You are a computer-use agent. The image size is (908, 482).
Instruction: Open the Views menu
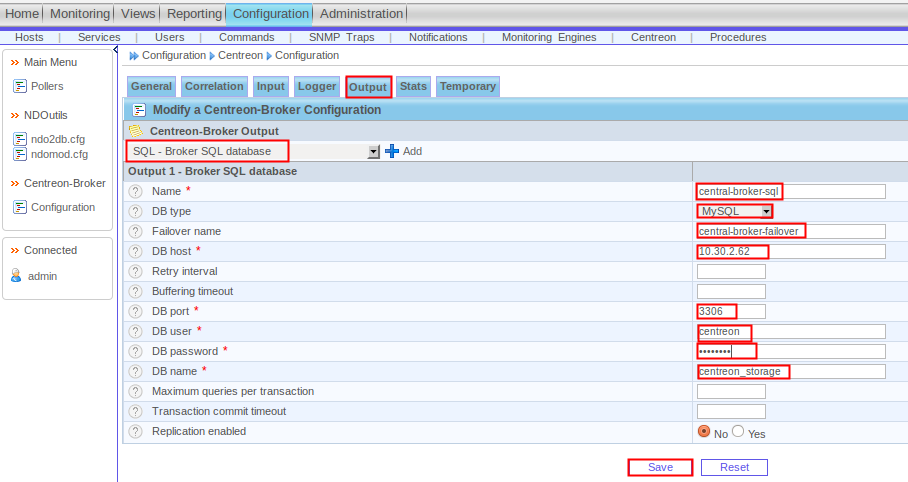[138, 14]
